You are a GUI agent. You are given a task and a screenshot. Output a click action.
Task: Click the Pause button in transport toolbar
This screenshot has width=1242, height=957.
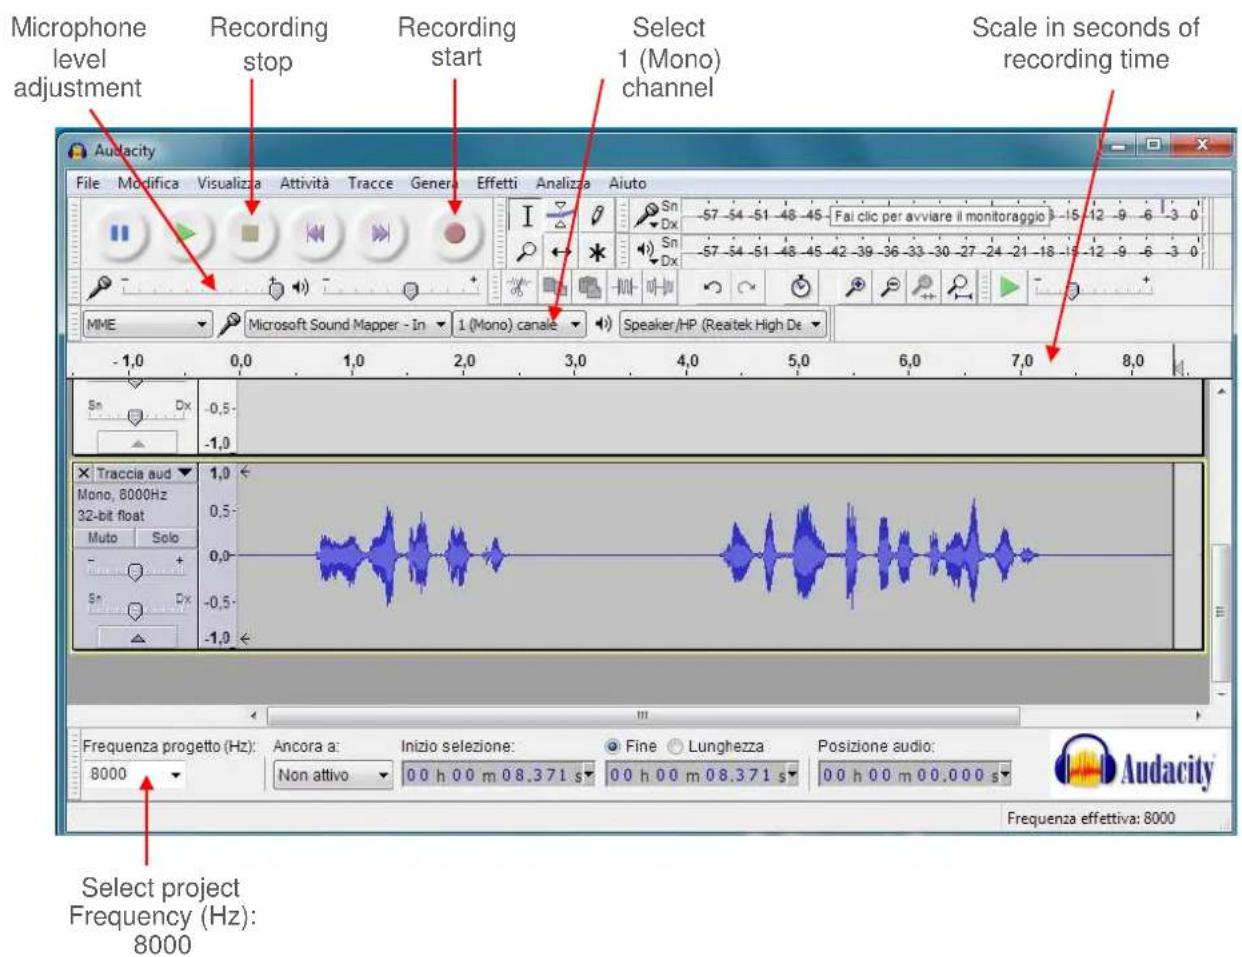[120, 234]
